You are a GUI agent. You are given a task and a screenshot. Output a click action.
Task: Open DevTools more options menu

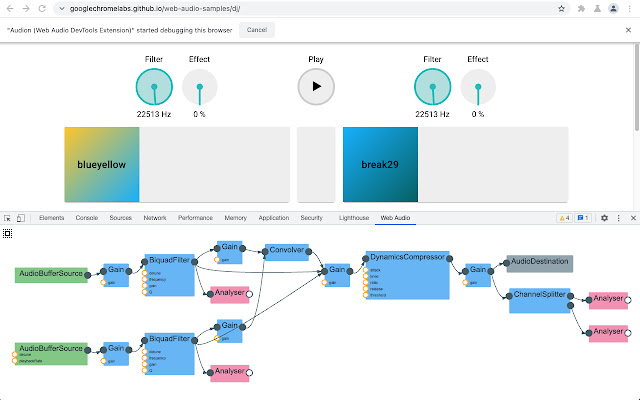point(618,218)
